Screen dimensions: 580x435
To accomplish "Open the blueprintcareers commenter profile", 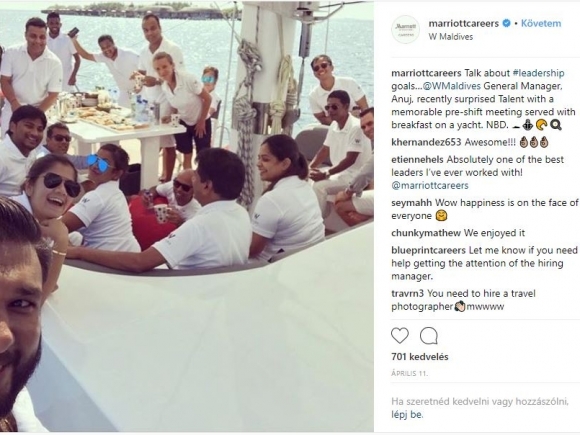I will click(x=428, y=250).
